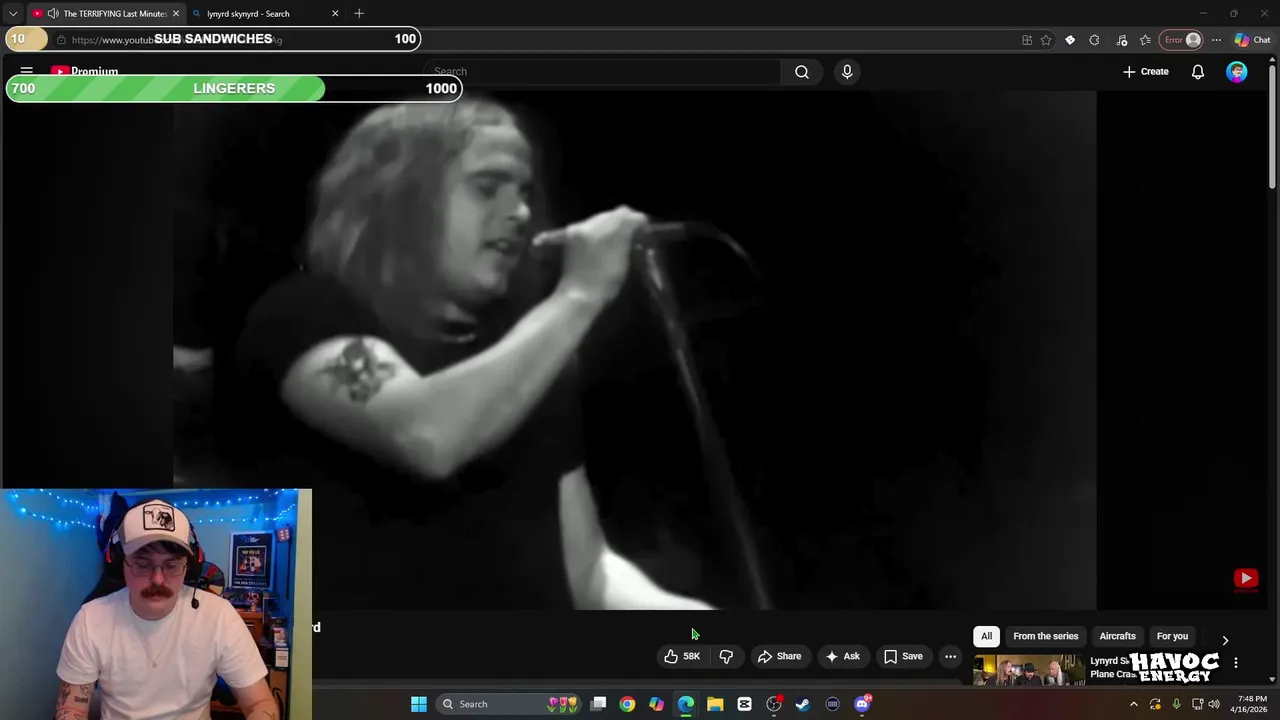
Task: Open the Lynyrd Skynyrd plane crash recommended thumbnail
Action: pyautogui.click(x=1029, y=669)
